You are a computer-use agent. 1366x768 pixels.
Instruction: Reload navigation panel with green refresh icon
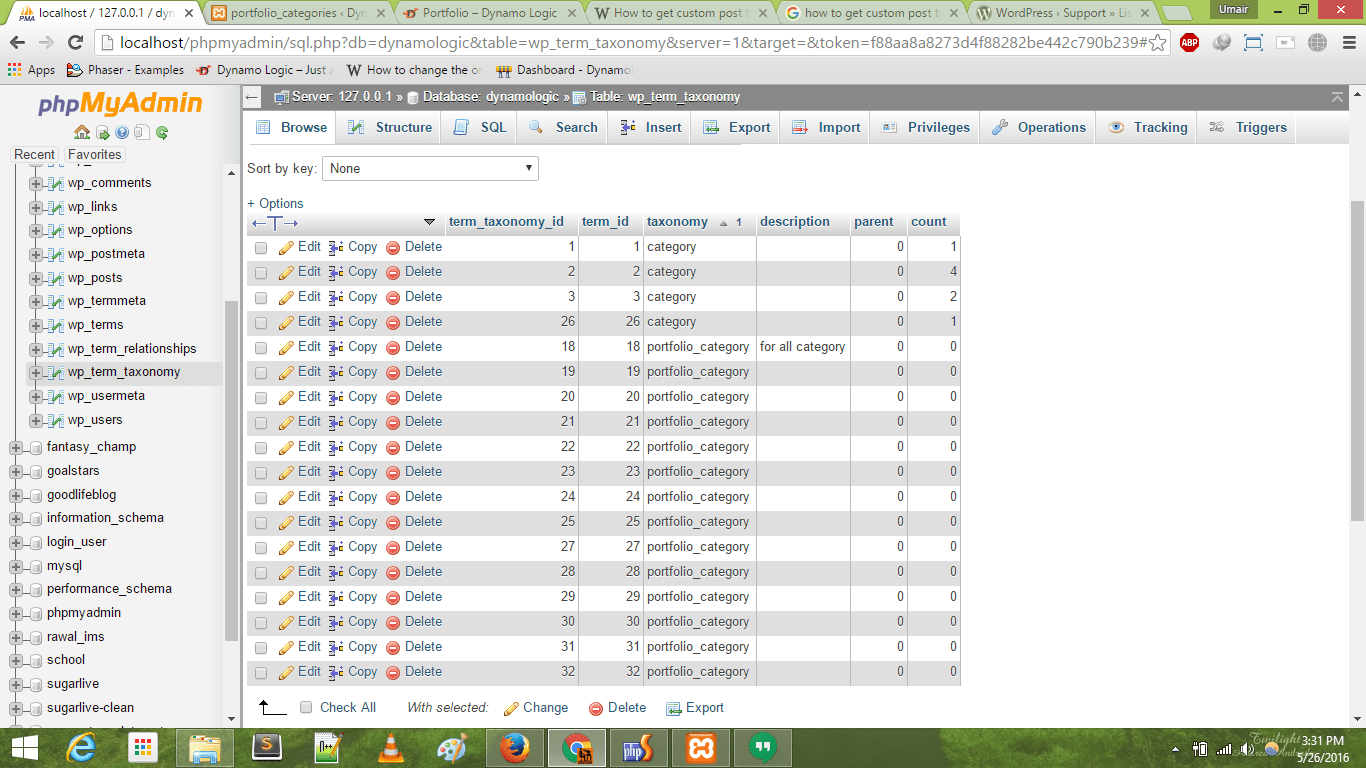click(x=162, y=132)
